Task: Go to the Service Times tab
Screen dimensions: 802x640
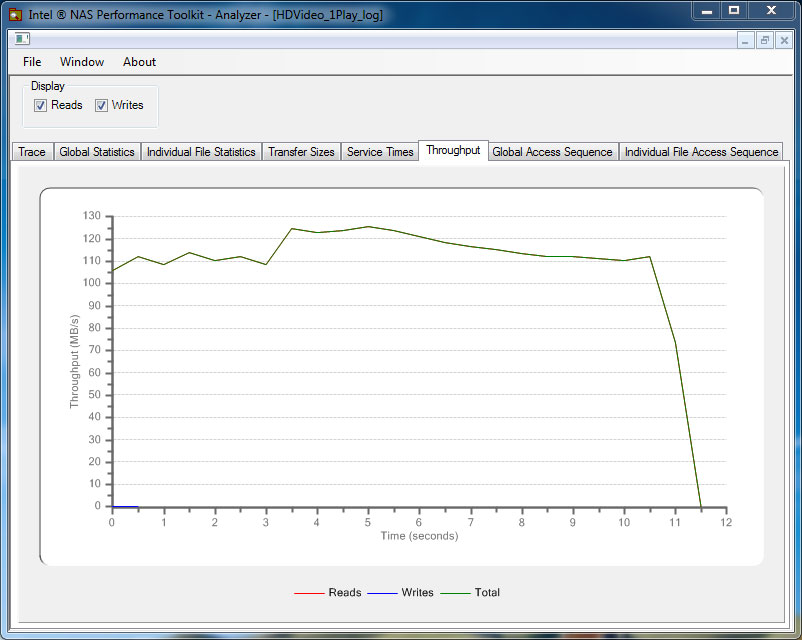Action: click(380, 152)
